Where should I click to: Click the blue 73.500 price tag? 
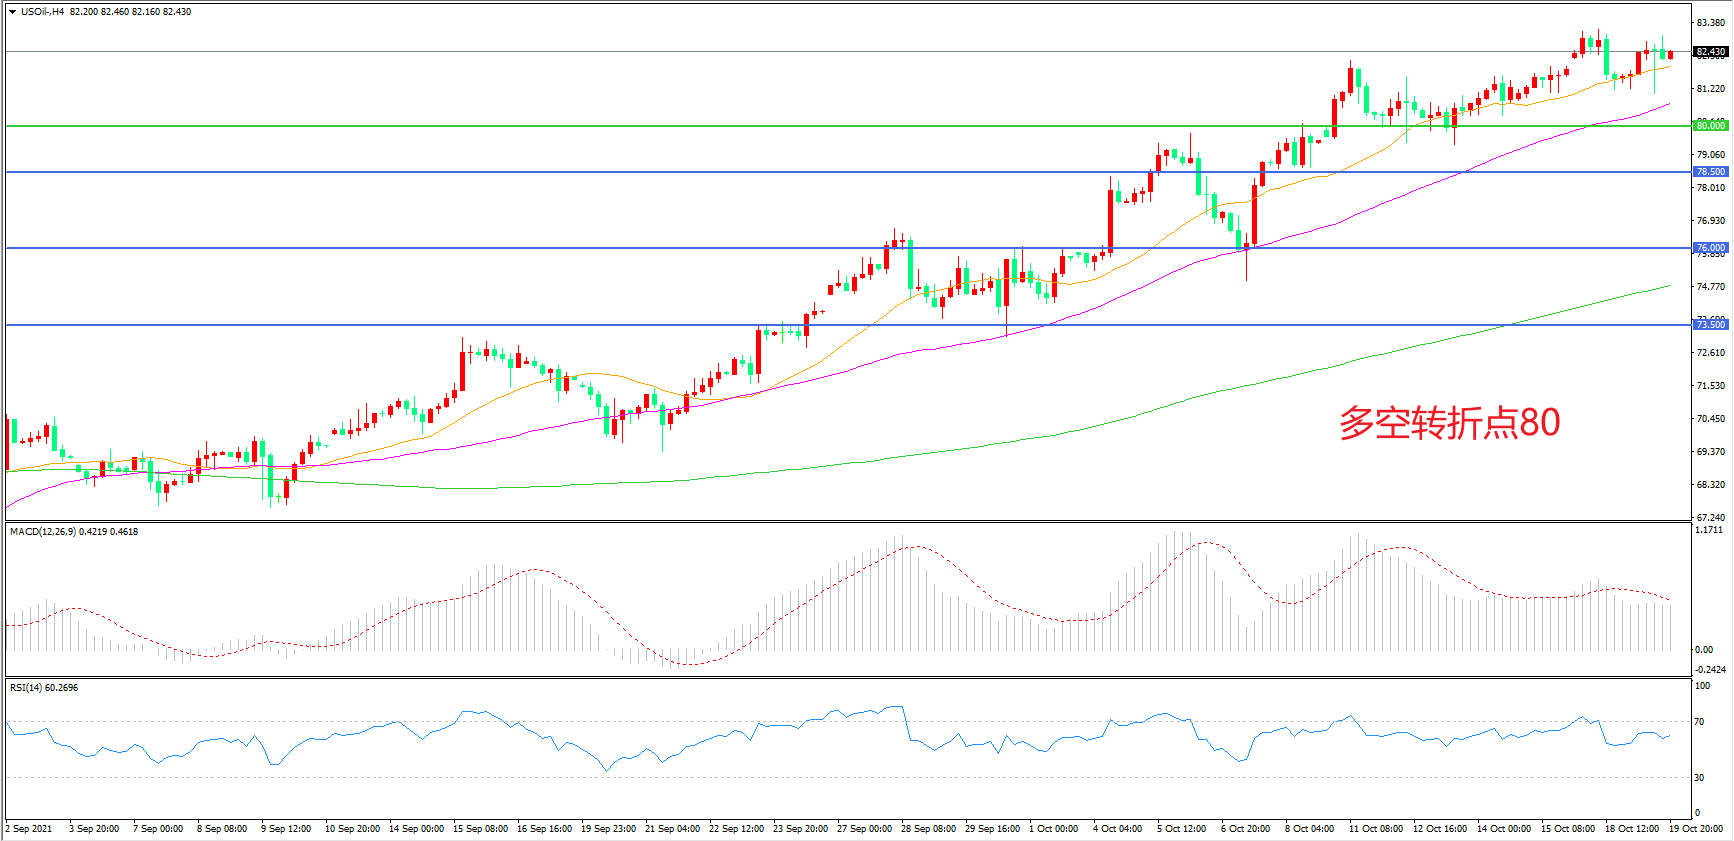(x=1710, y=325)
